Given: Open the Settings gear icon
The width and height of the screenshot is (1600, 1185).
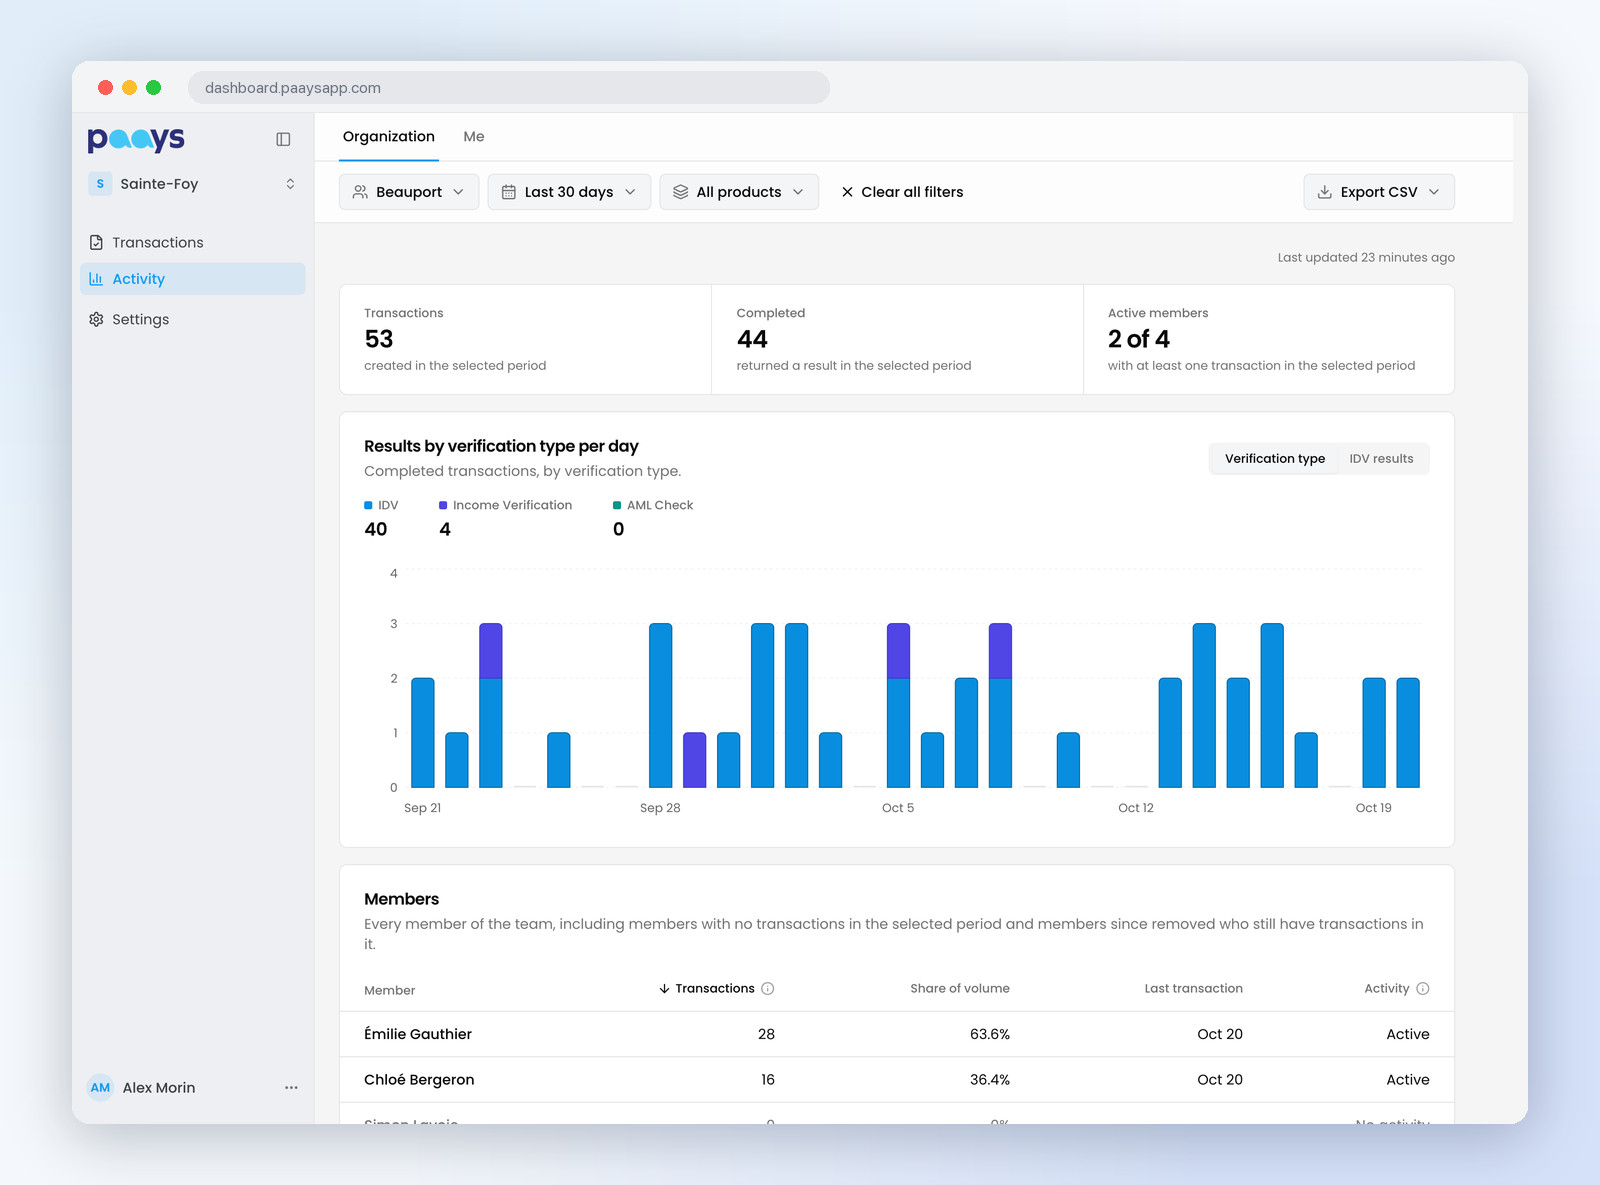Looking at the screenshot, I should coord(96,319).
